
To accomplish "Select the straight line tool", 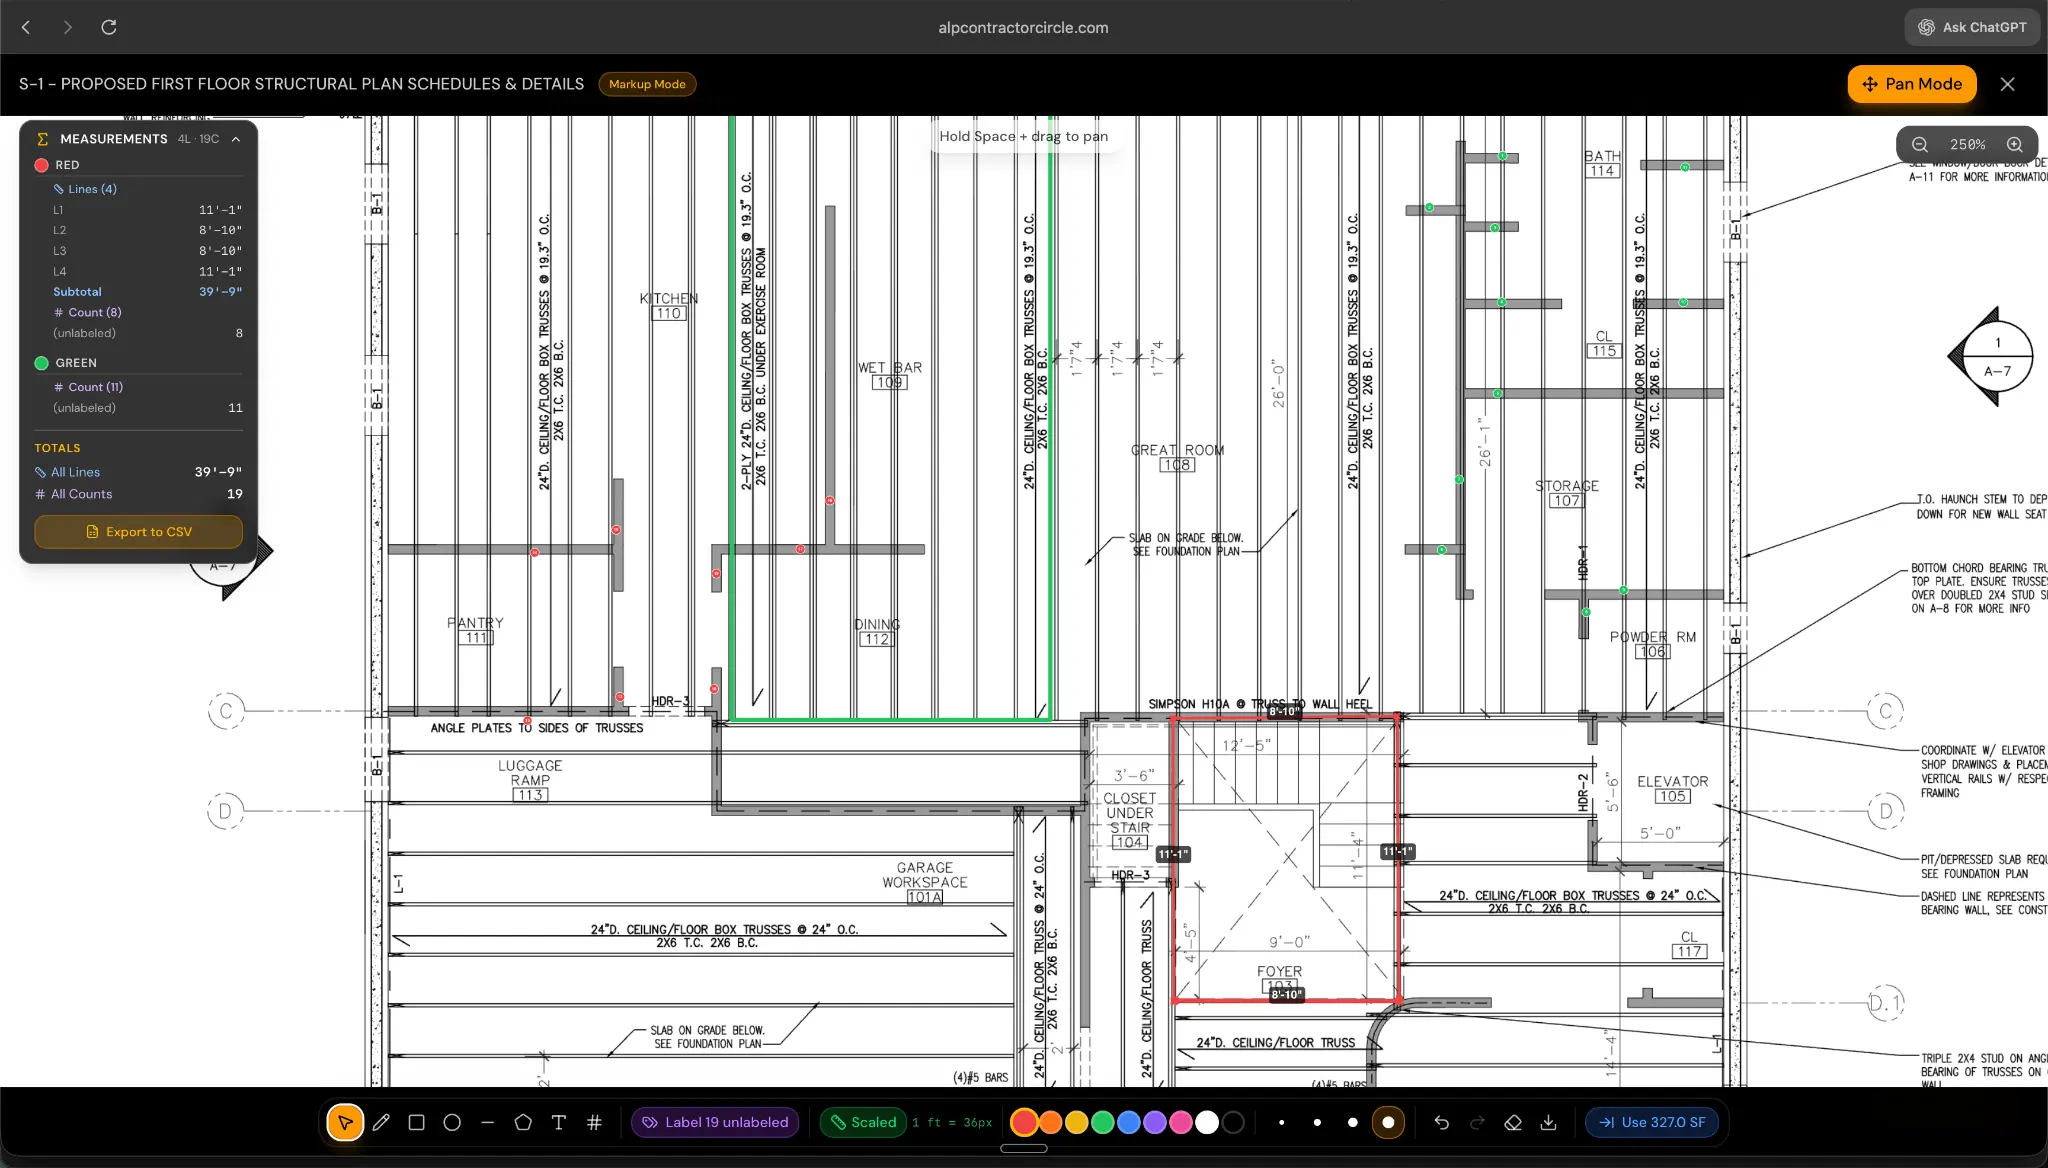I will tap(488, 1122).
